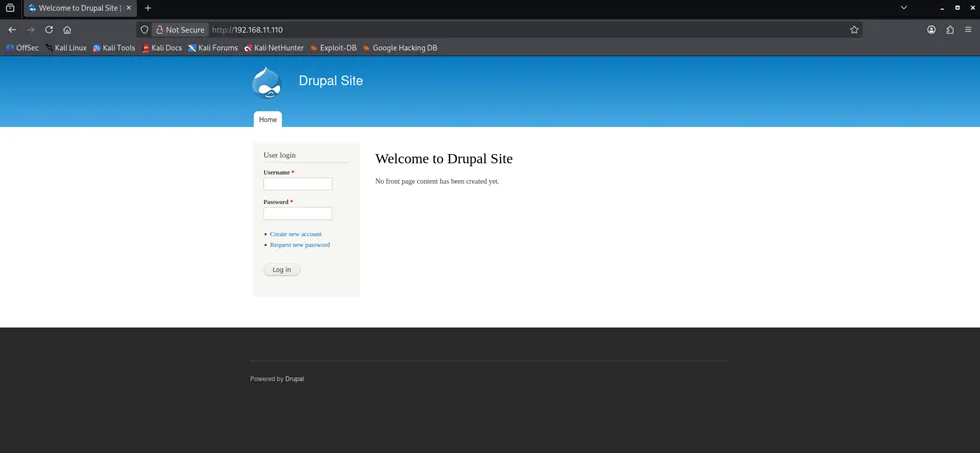
Task: Expand the list all tabs chevron
Action: point(903,8)
